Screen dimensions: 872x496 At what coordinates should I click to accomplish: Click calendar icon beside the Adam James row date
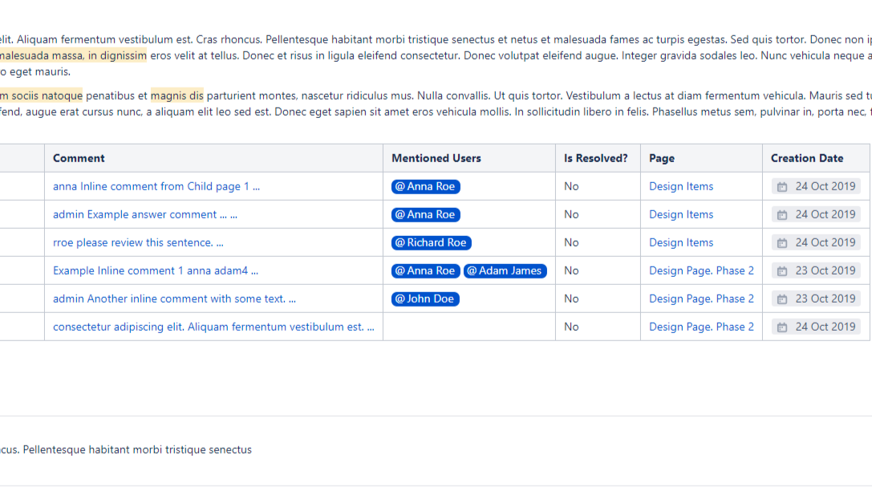782,271
